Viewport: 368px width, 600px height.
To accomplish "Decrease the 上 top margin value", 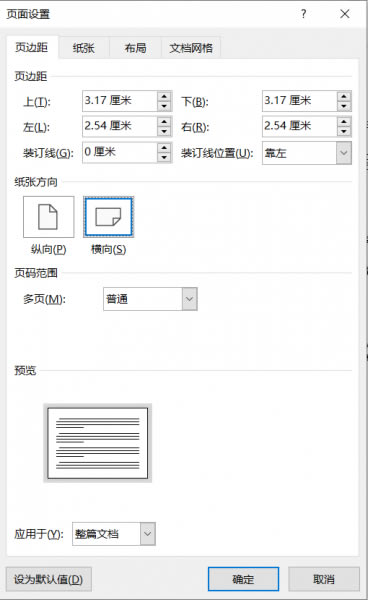I will coord(164,106).
